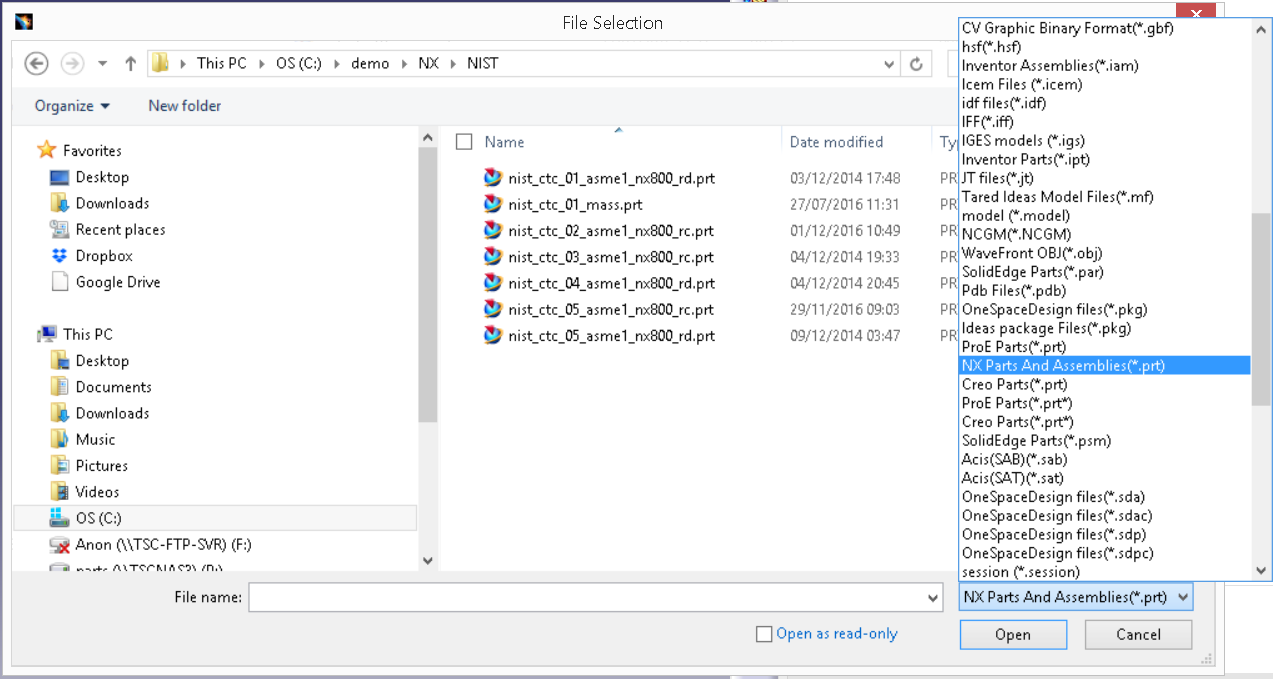This screenshot has width=1273, height=679.
Task: Expand the address bar history dropdown
Action: tap(889, 63)
